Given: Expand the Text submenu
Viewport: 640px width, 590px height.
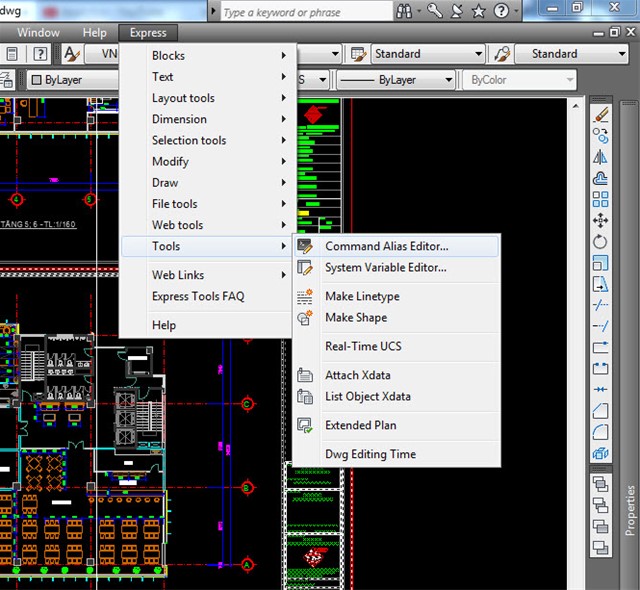Looking at the screenshot, I should click(209, 77).
